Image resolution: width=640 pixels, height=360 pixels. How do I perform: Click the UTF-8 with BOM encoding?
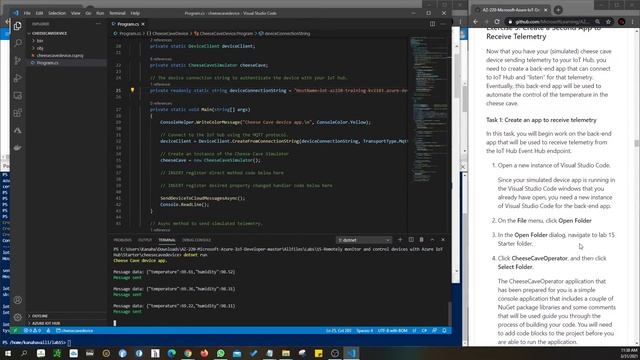(392, 331)
